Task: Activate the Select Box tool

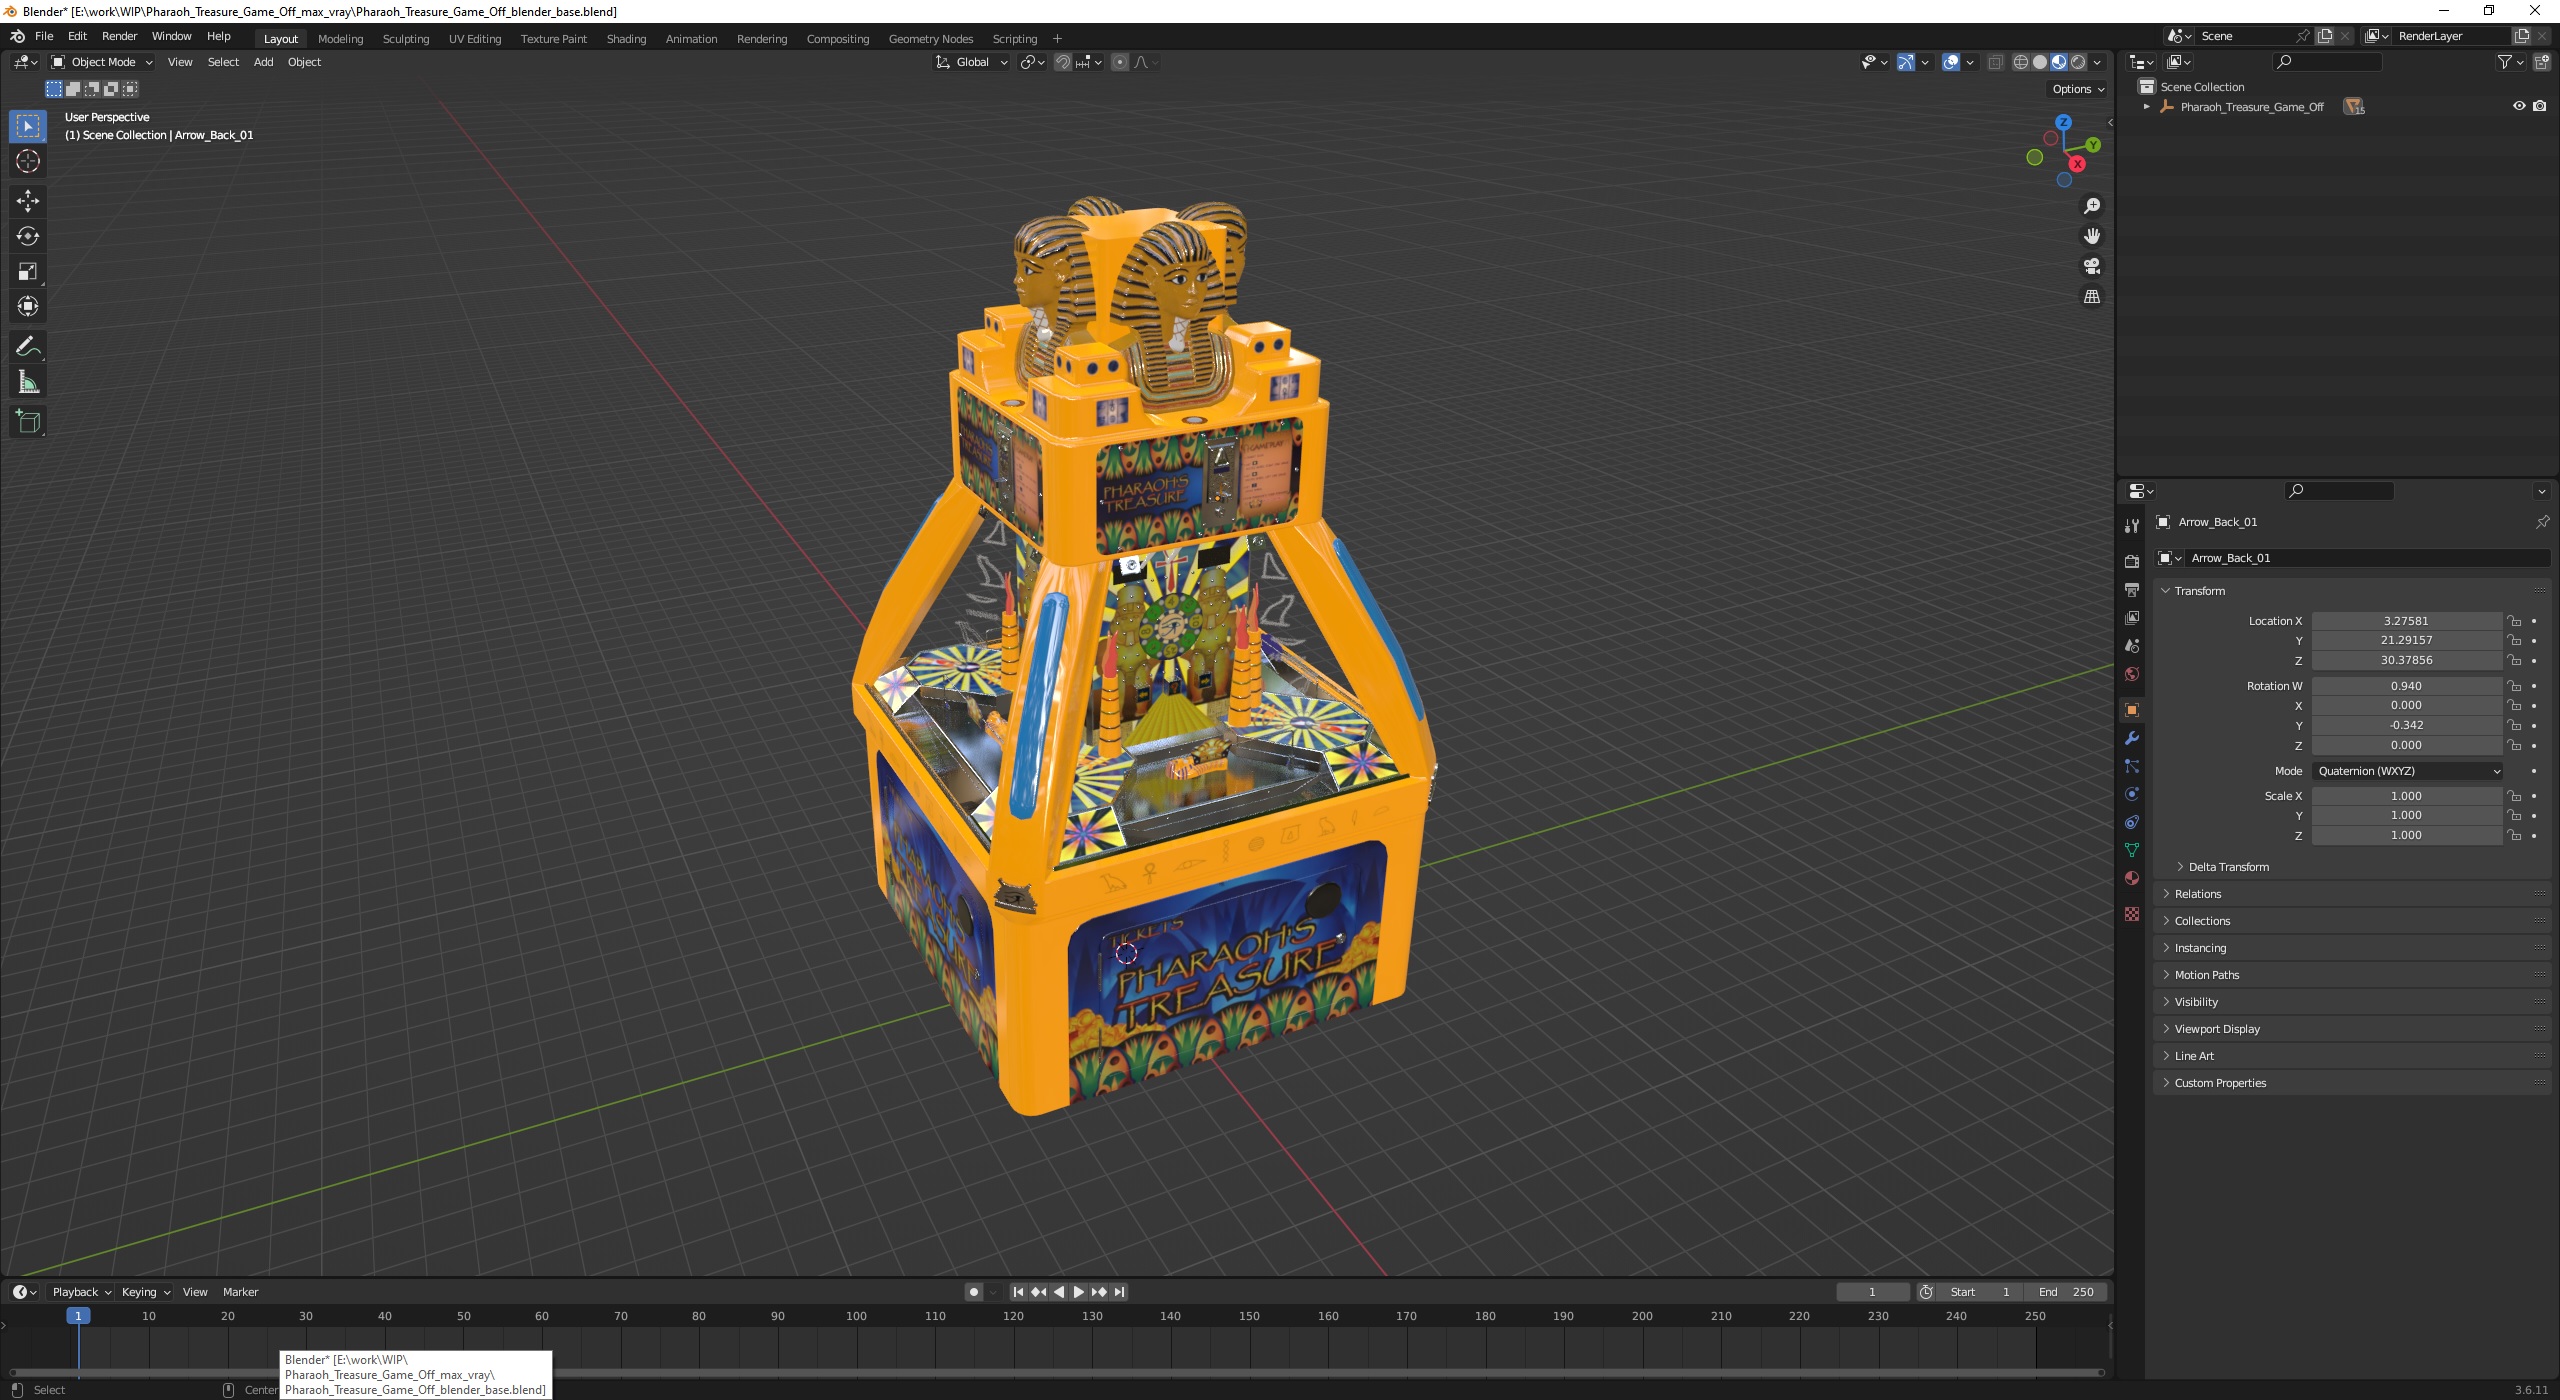Action: [27, 126]
